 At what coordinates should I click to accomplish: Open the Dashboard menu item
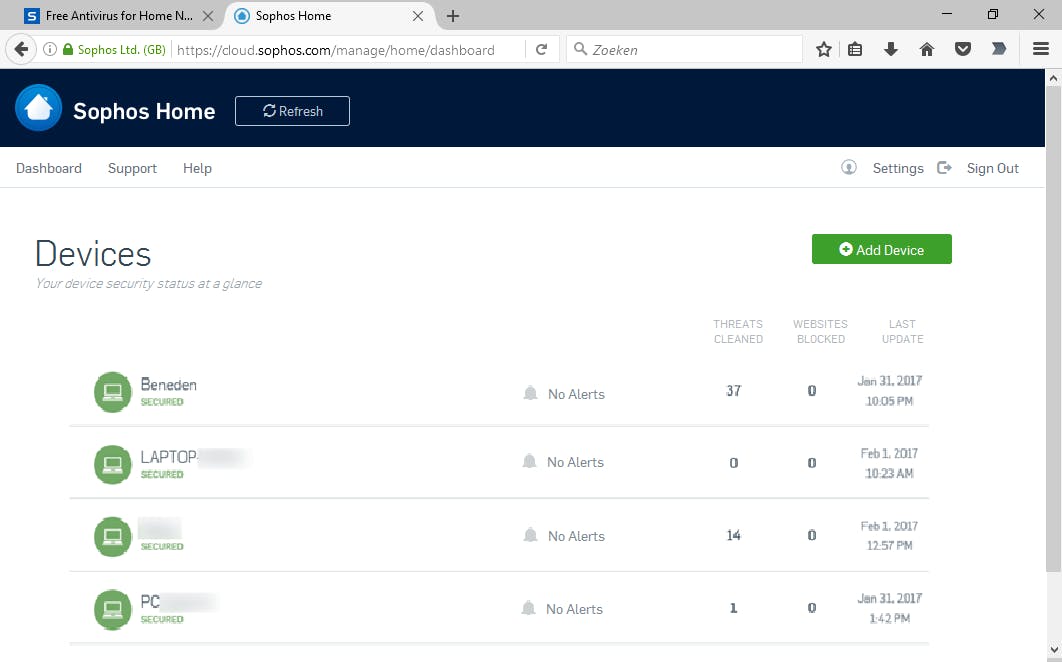coord(49,168)
